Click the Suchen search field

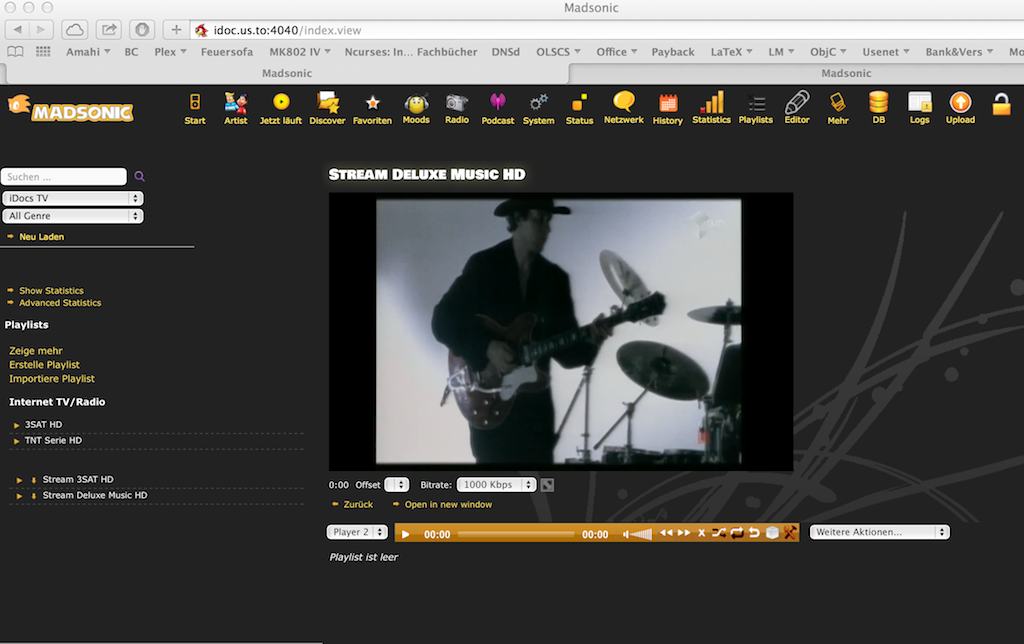[x=64, y=177]
